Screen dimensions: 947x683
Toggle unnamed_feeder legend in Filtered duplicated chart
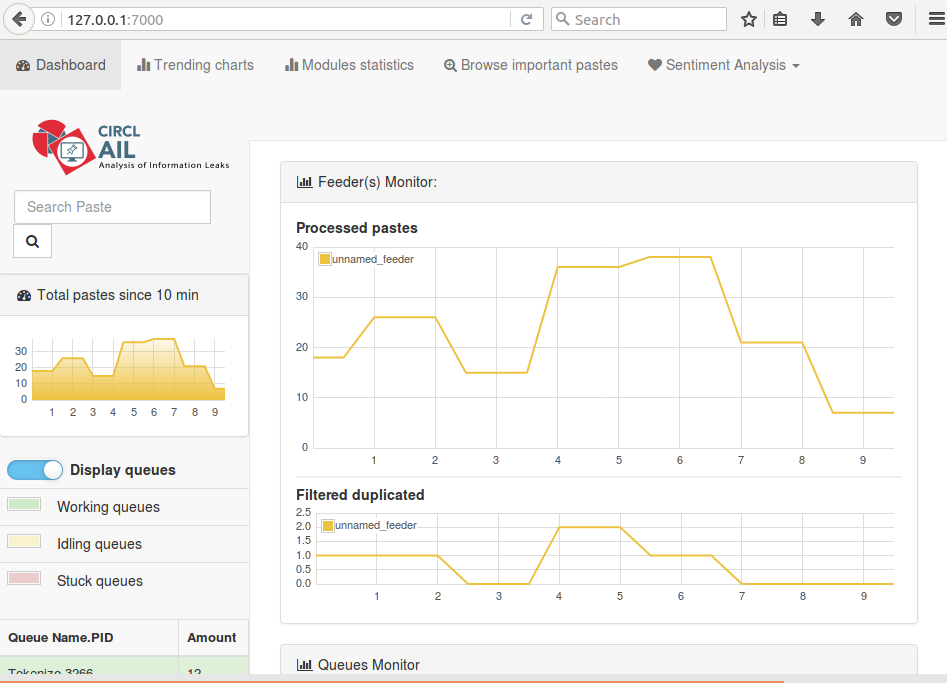pos(369,525)
